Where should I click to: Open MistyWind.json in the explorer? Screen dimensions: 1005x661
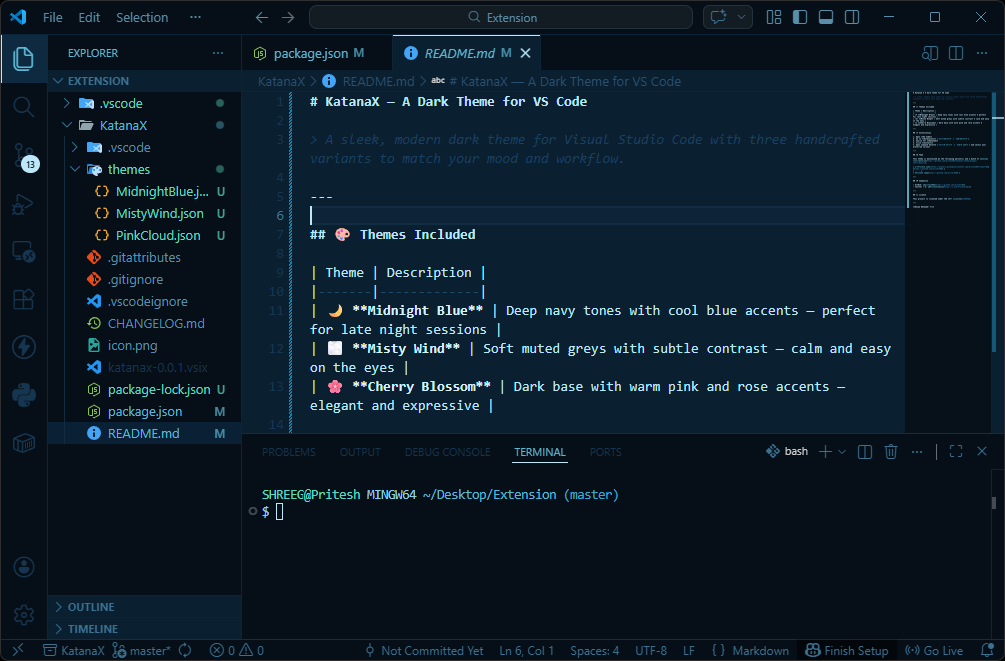tap(145, 213)
